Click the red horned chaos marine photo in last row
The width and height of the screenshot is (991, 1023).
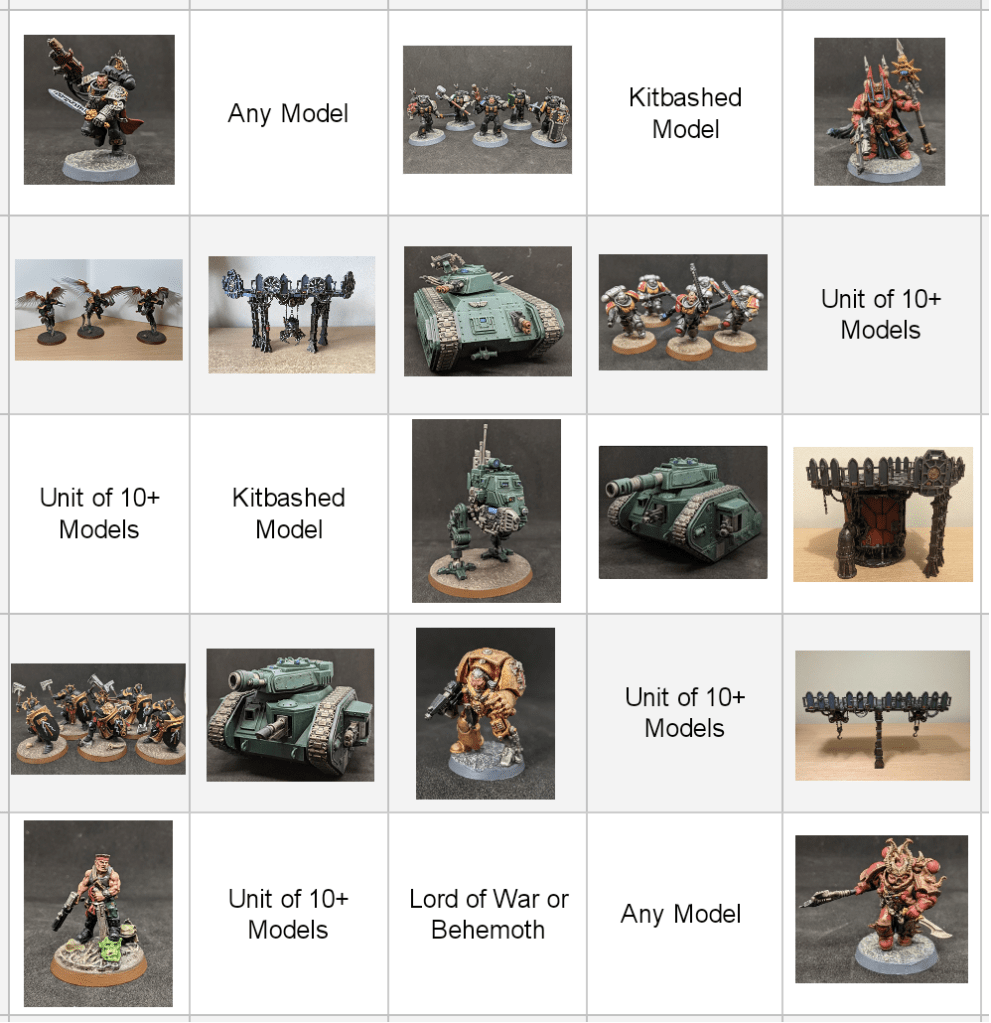pyautogui.click(x=881, y=909)
